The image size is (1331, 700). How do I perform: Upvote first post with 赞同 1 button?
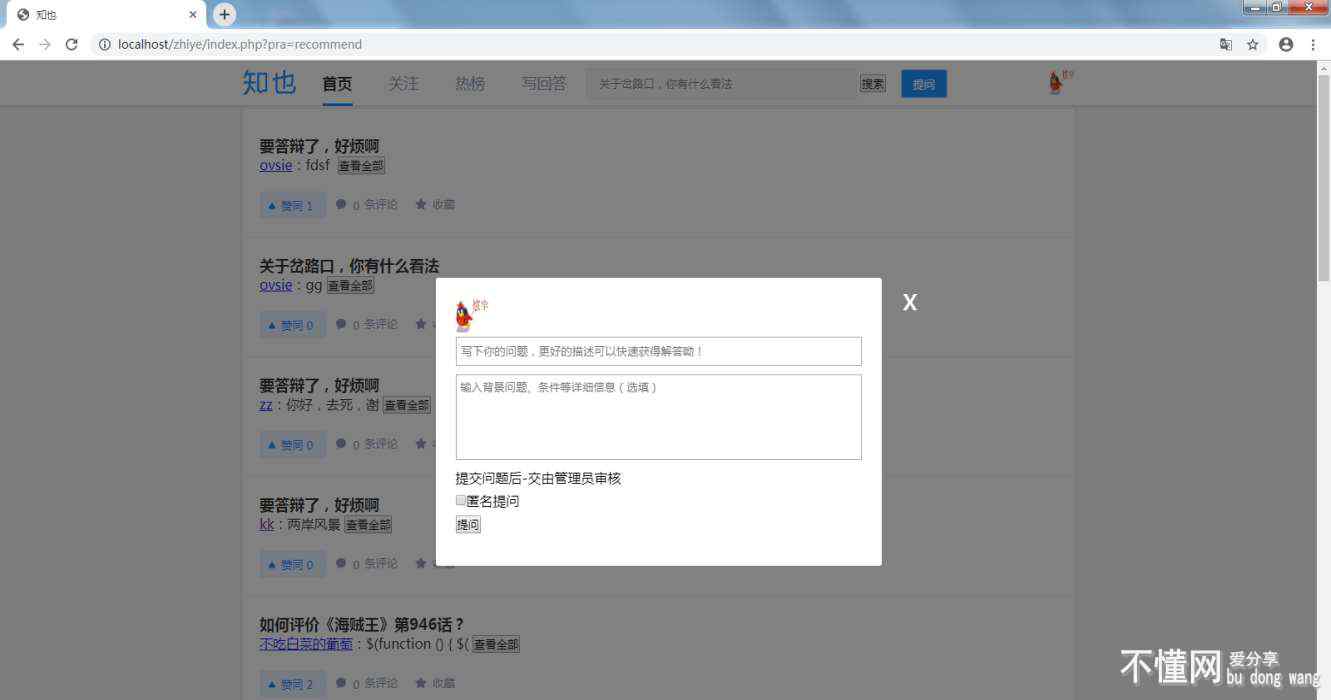click(292, 206)
